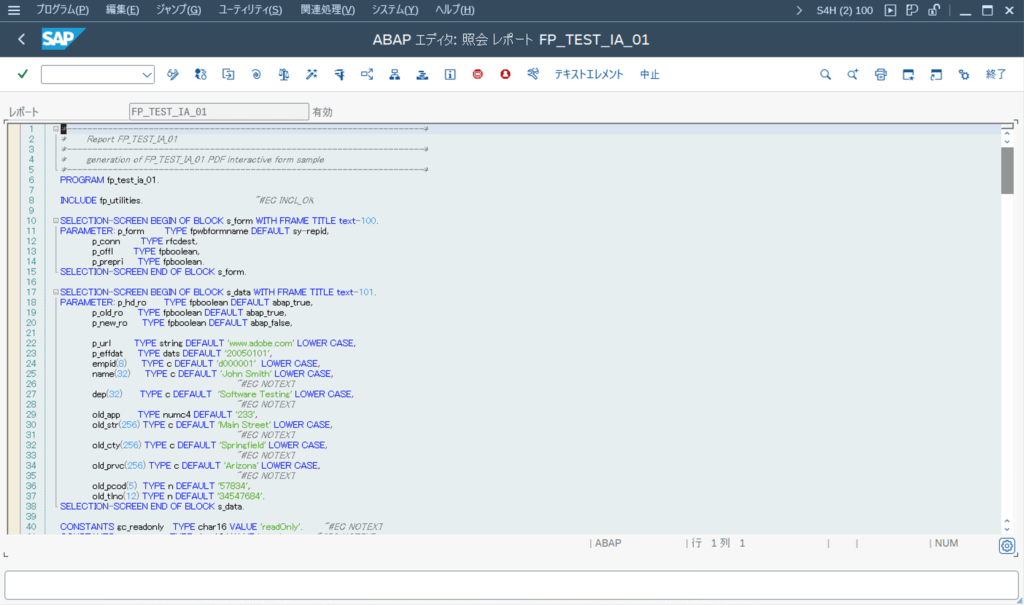Open the command field dropdown
1024x605 pixels.
(x=148, y=75)
